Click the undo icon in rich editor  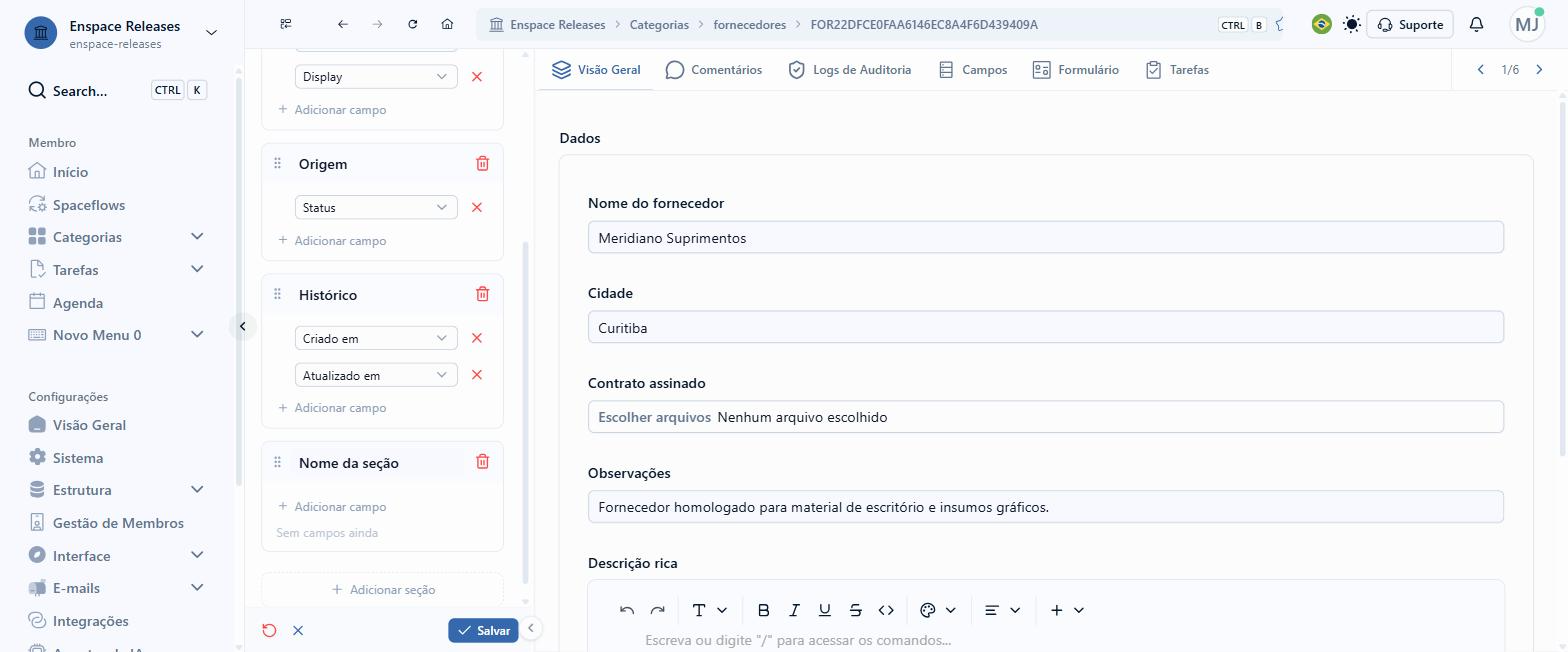coord(627,610)
